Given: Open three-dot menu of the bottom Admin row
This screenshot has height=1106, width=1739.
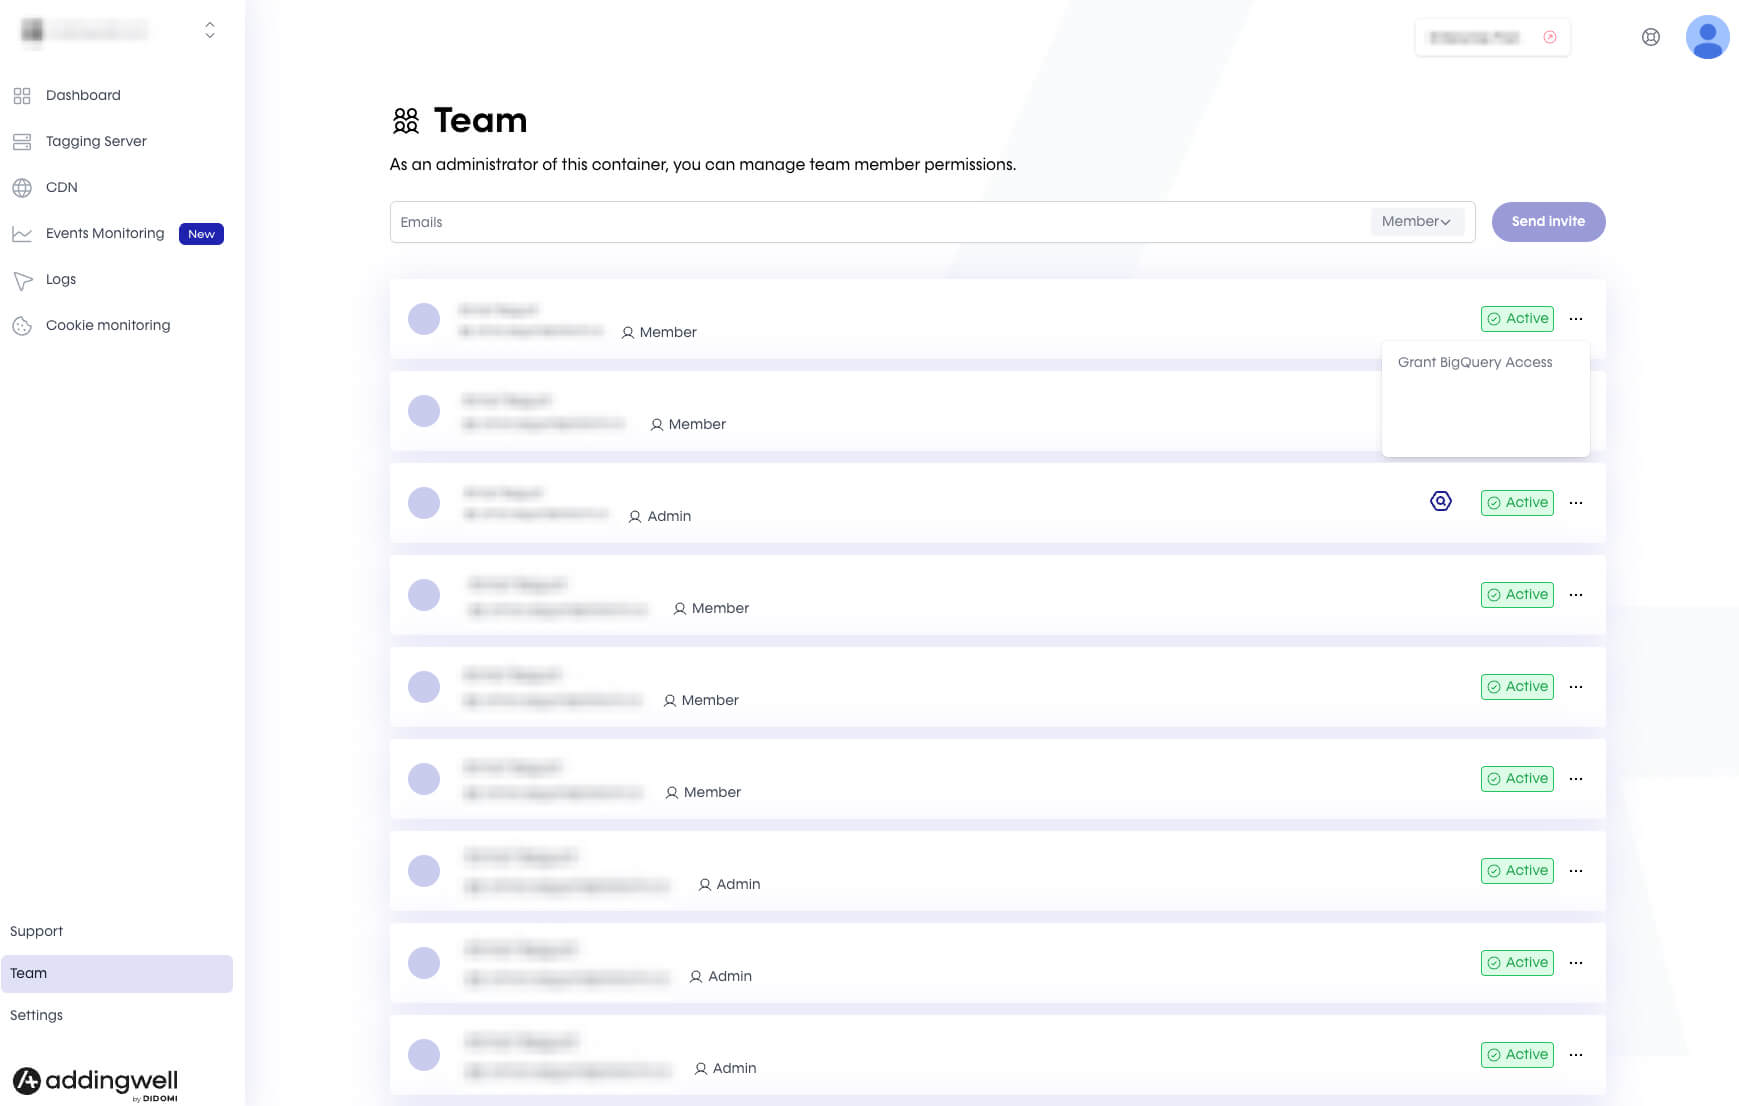Looking at the screenshot, I should tap(1576, 1055).
